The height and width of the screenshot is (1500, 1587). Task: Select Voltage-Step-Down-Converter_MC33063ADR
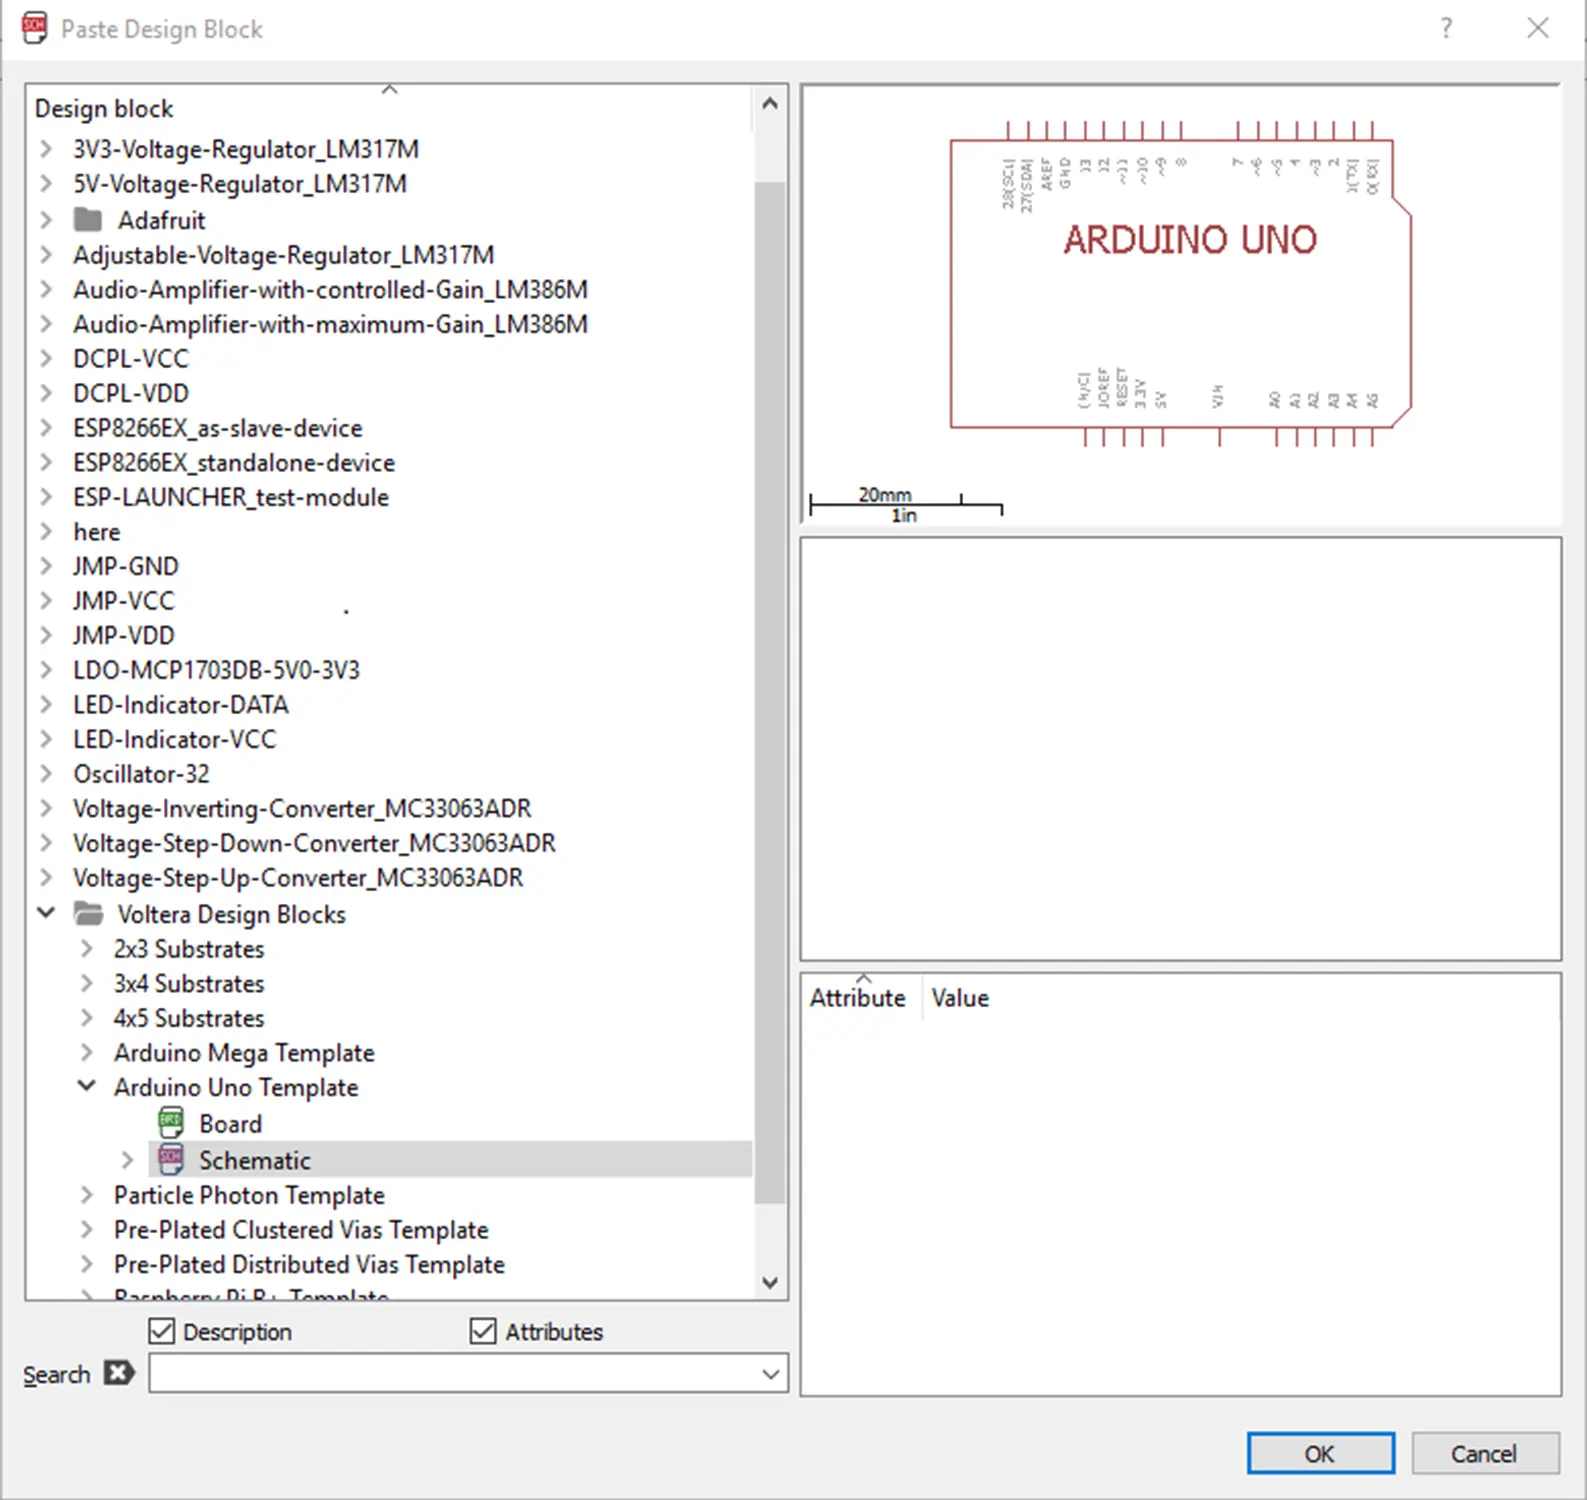(x=314, y=843)
